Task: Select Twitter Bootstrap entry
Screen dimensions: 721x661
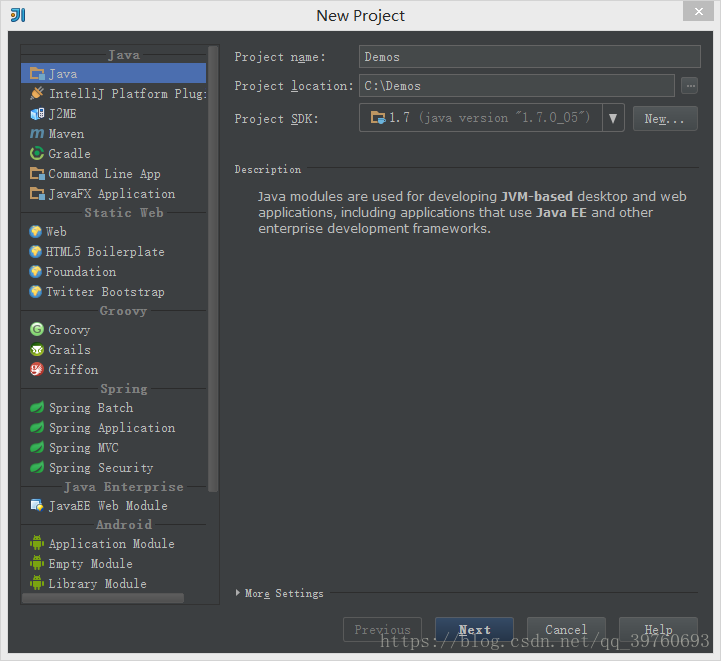Action: click(x=114, y=291)
